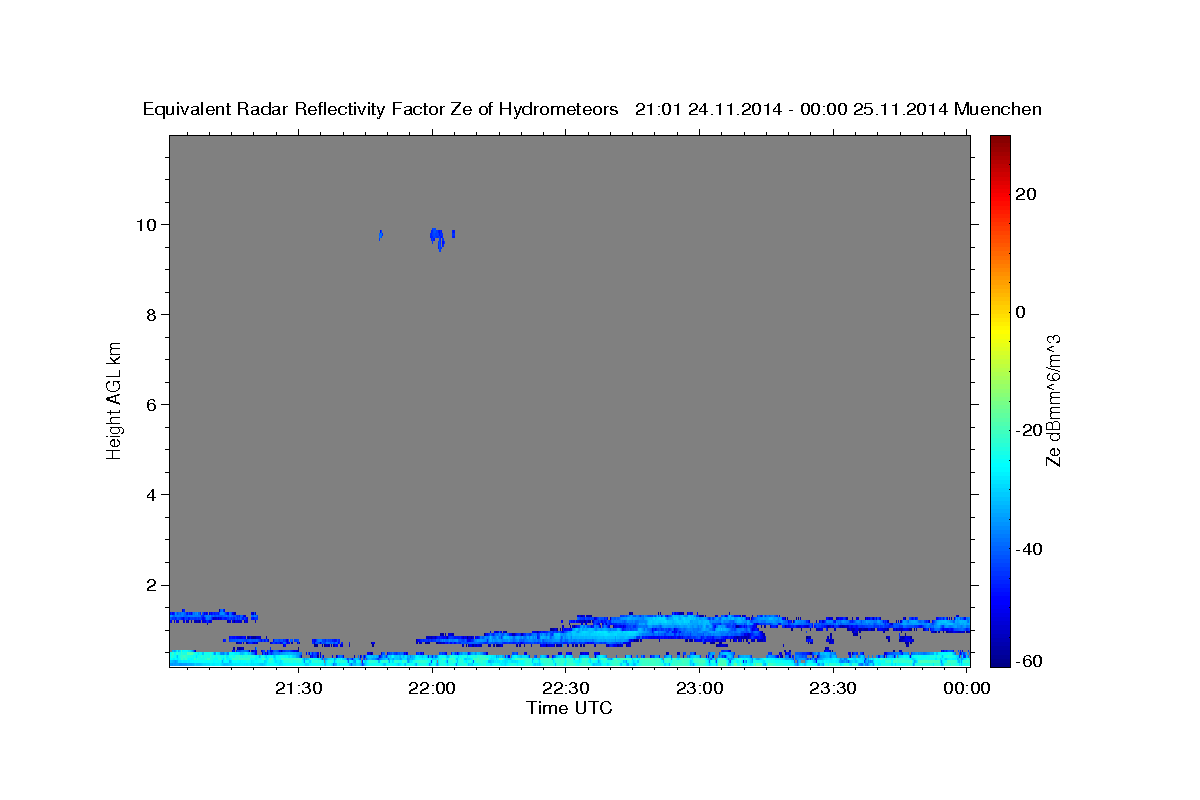Click the 'Time UTC' axis label
Image resolution: width=1200 pixels, height=800 pixels.
(x=569, y=708)
